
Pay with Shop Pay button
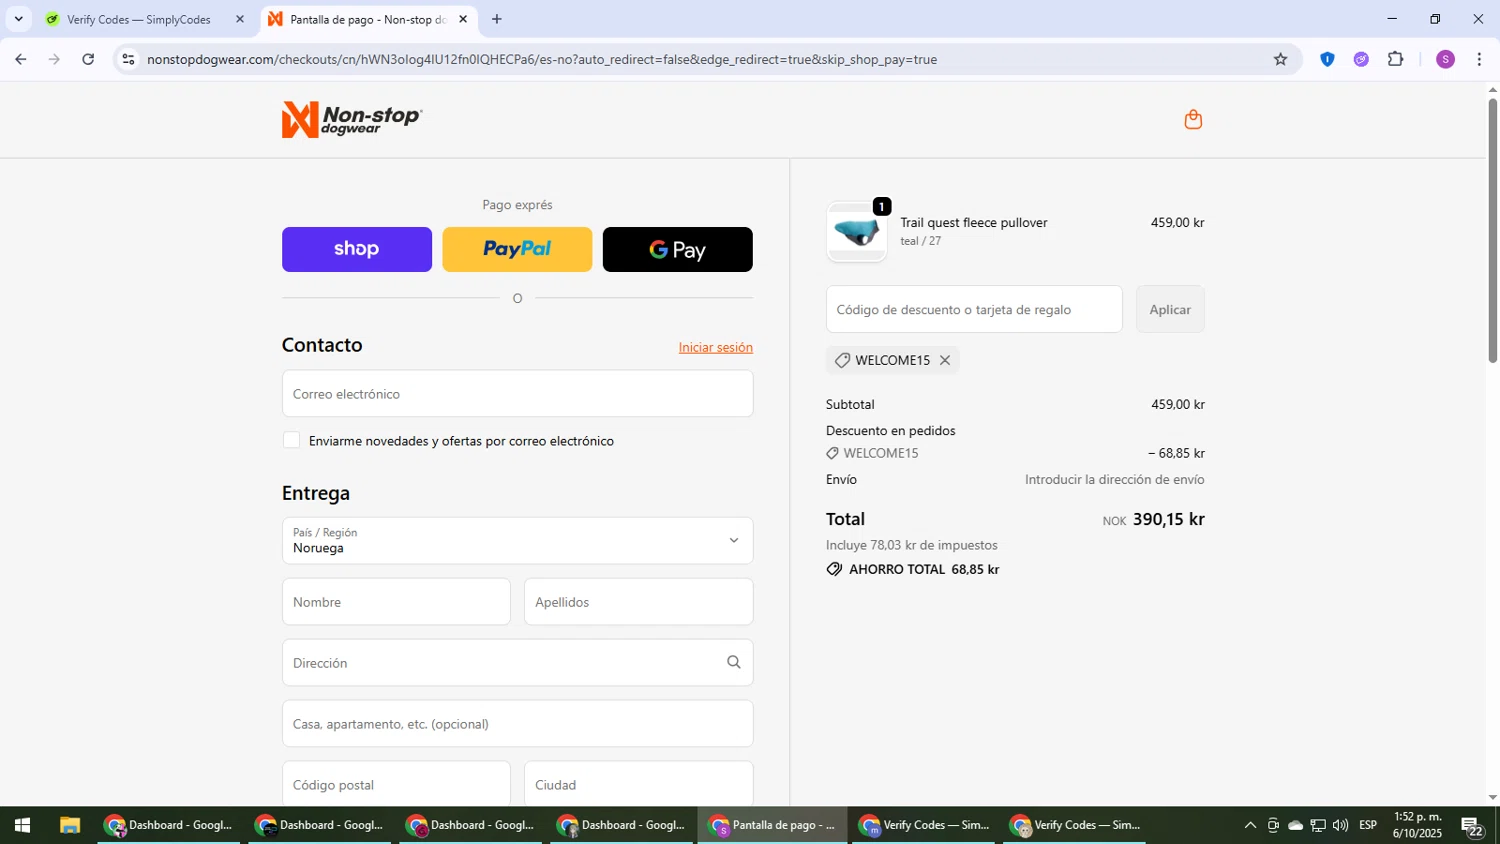coord(357,249)
